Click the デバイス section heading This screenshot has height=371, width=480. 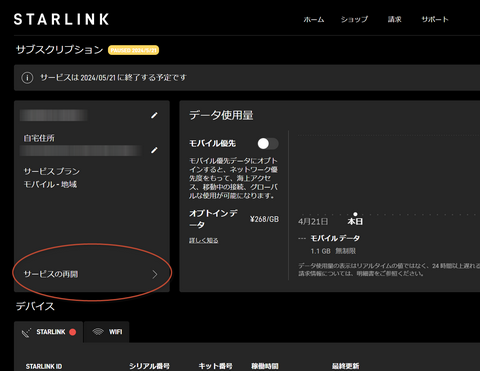tap(35, 306)
